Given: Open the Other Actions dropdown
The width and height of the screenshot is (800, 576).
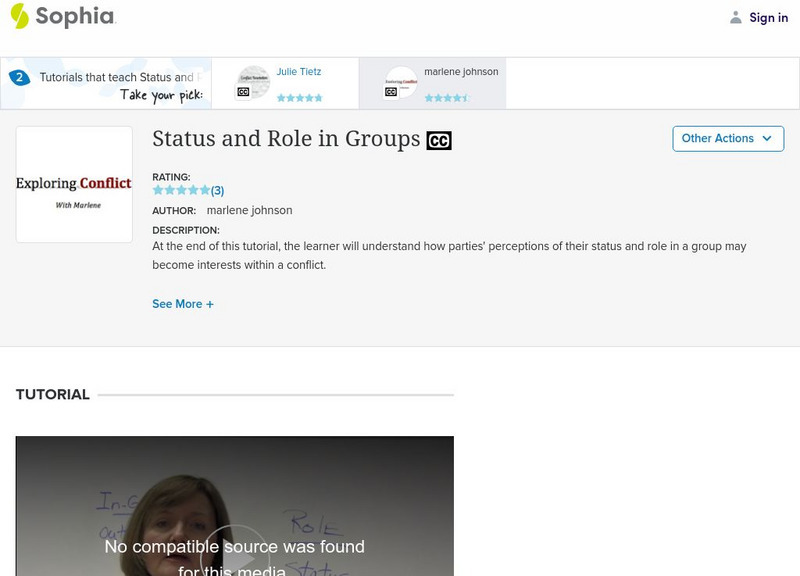Looking at the screenshot, I should (x=727, y=138).
